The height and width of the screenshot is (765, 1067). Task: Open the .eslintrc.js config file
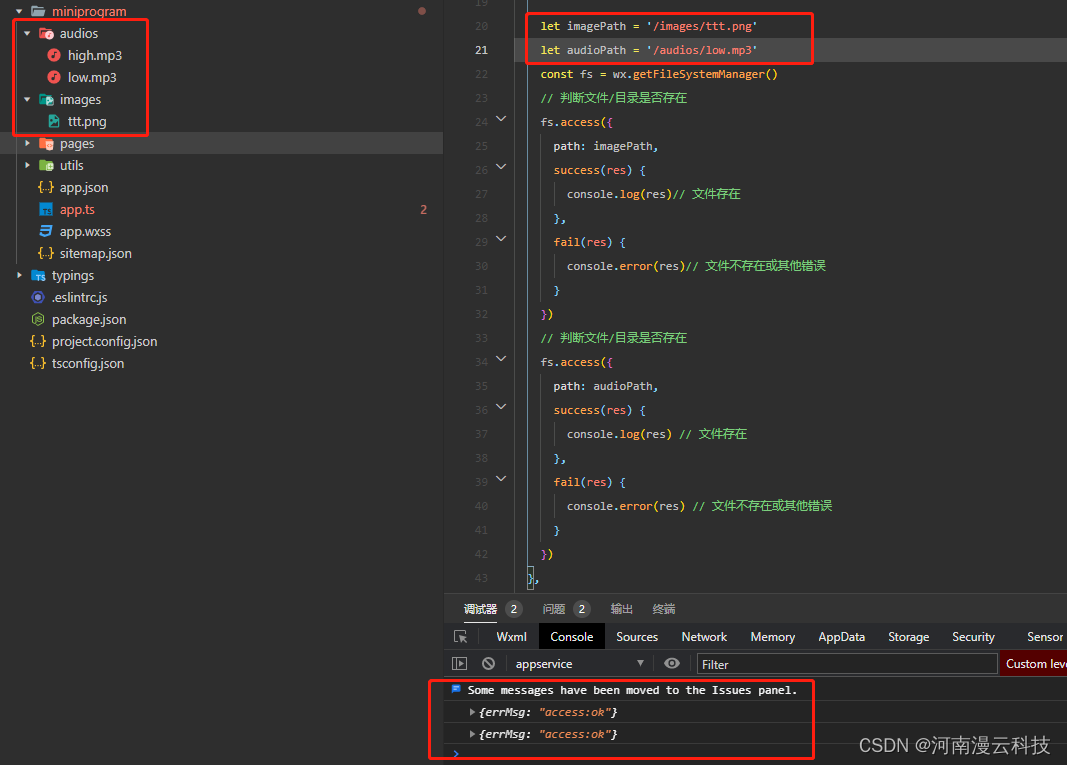79,298
